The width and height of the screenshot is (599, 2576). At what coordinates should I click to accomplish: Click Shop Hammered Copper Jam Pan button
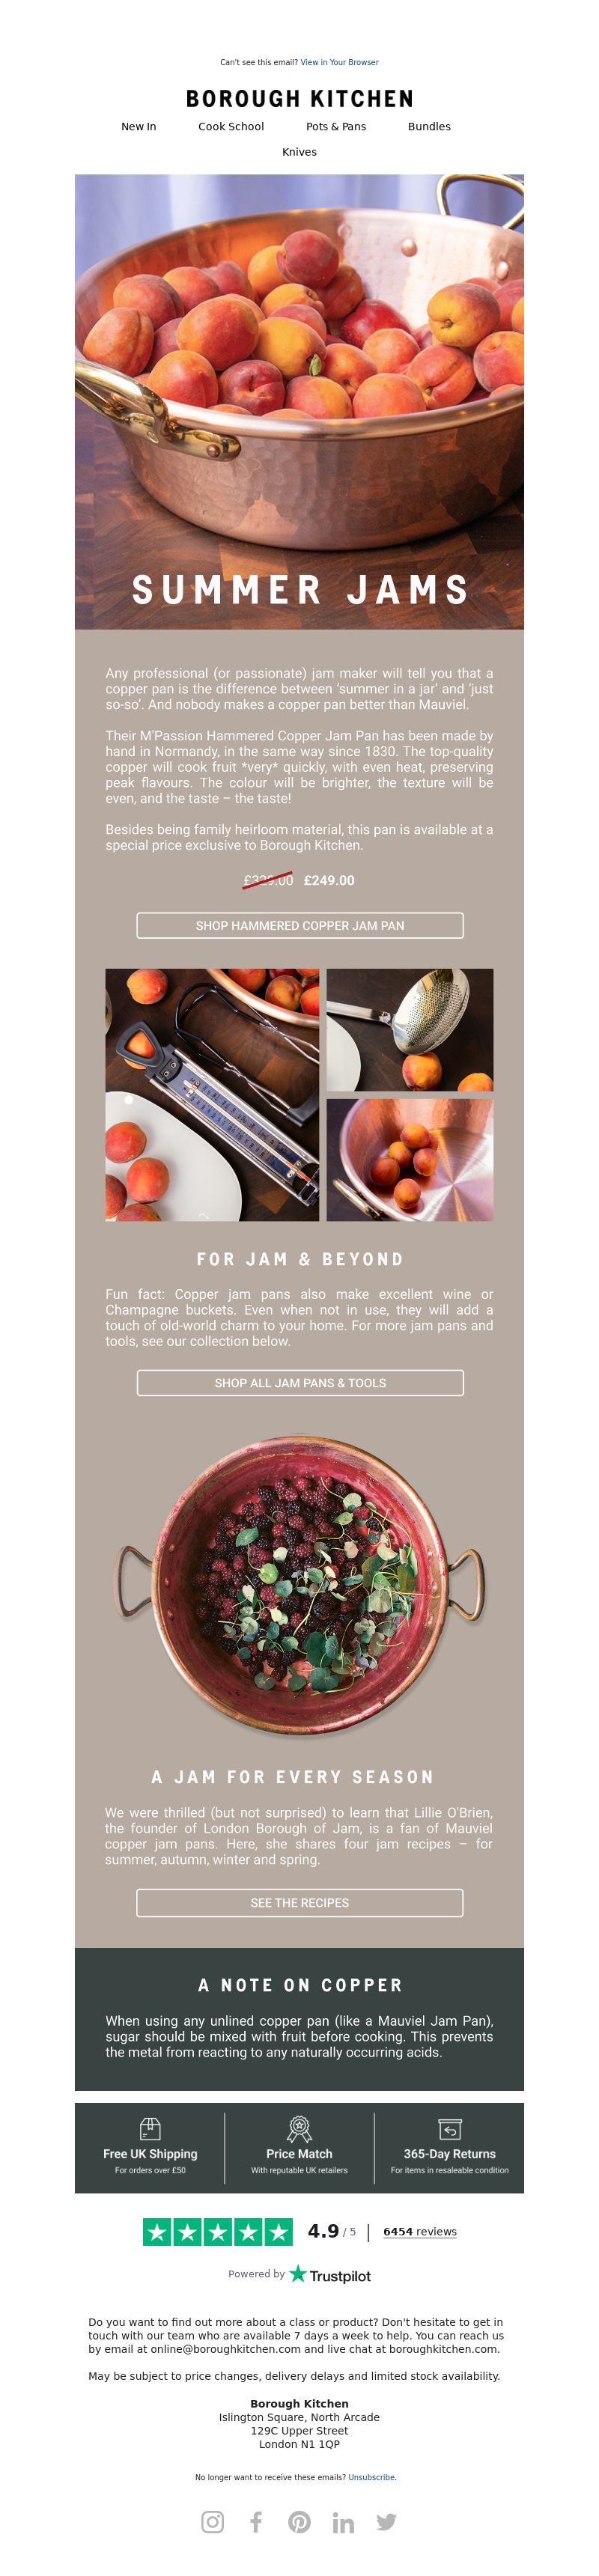click(300, 925)
